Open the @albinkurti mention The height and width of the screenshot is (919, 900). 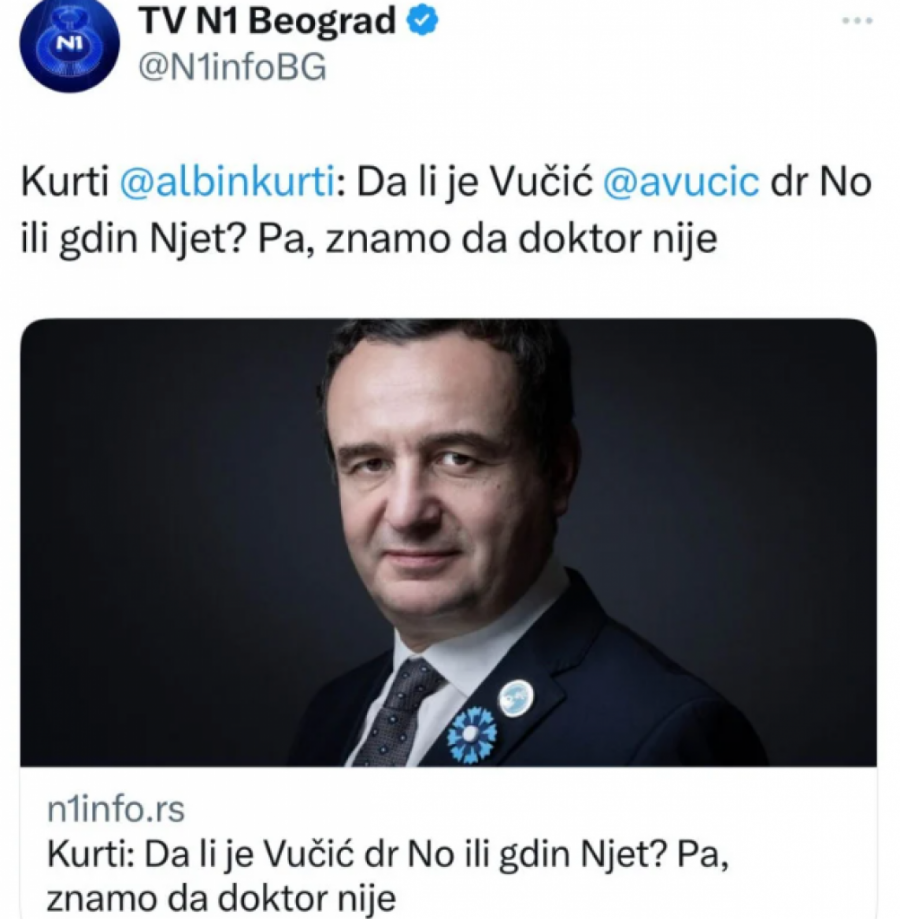[227, 182]
